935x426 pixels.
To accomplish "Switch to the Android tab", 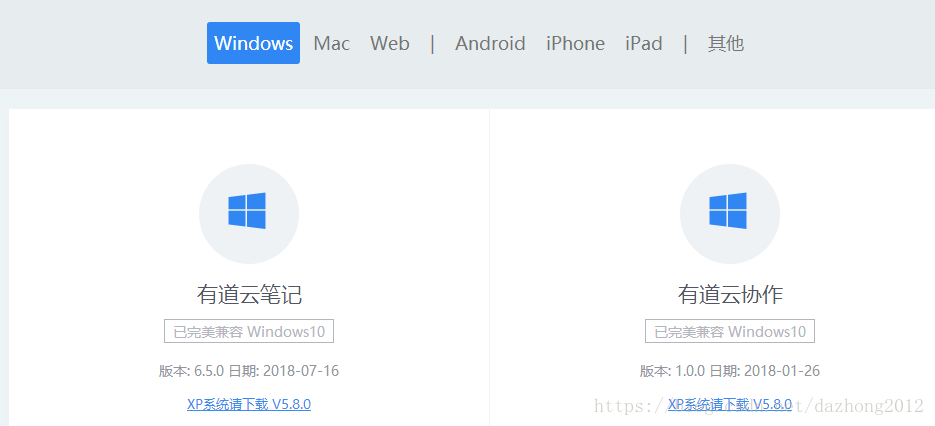I will [490, 44].
